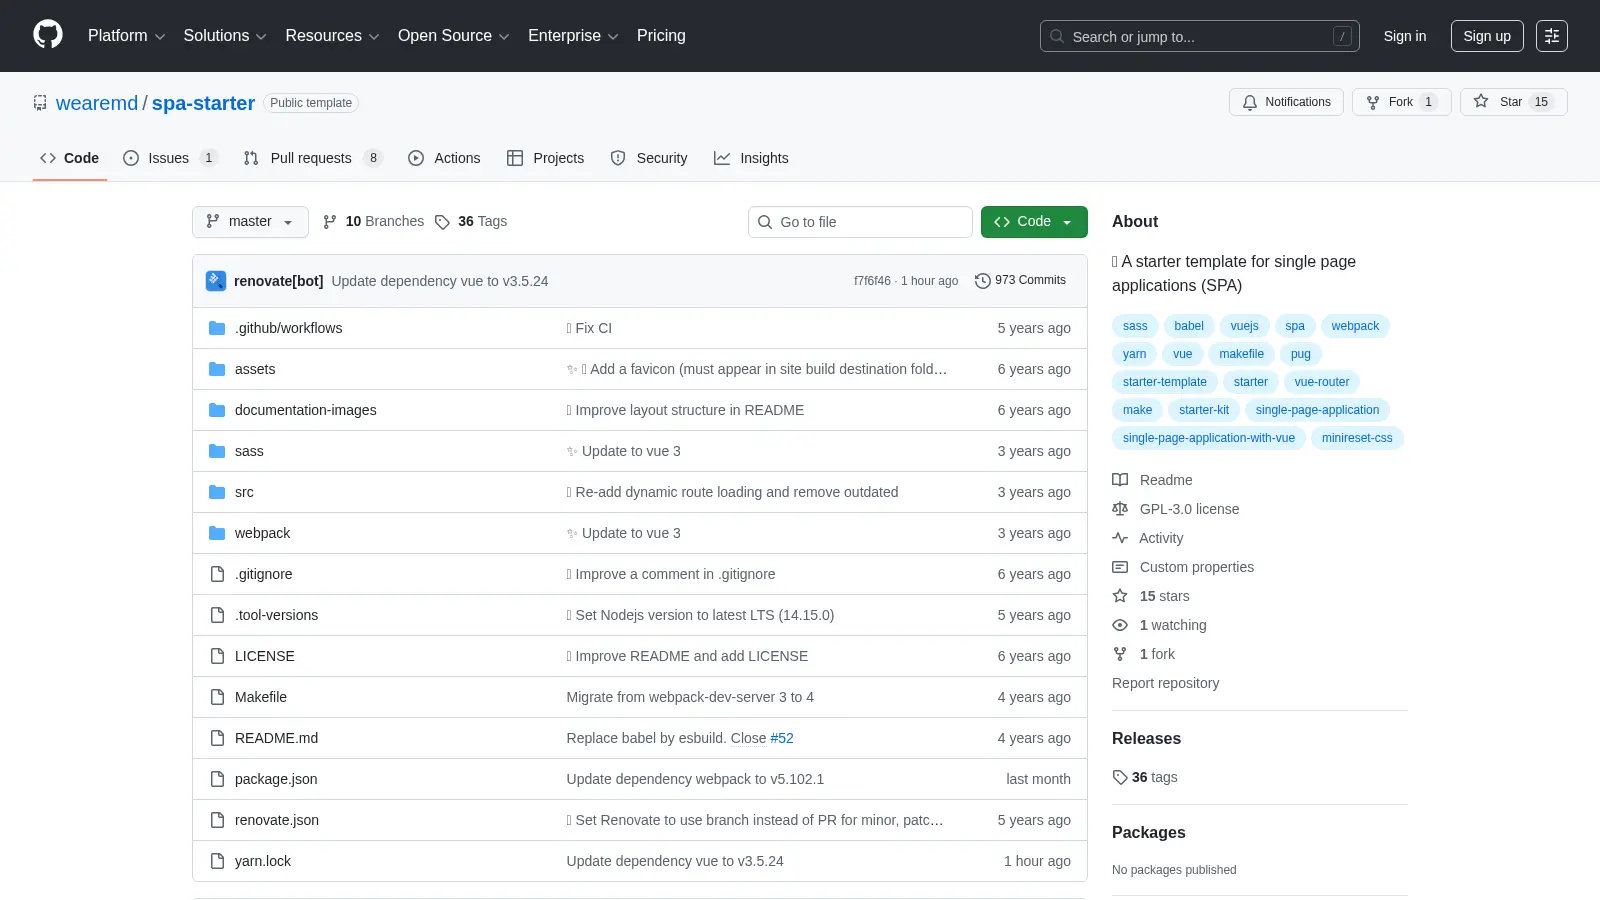
Task: Click the Sign in link
Action: tap(1405, 36)
